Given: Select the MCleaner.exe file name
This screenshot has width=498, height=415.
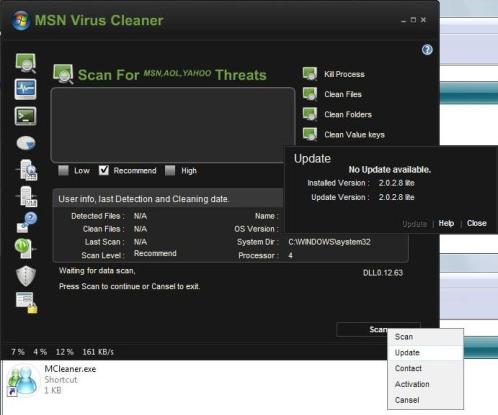Looking at the screenshot, I should coord(70,369).
